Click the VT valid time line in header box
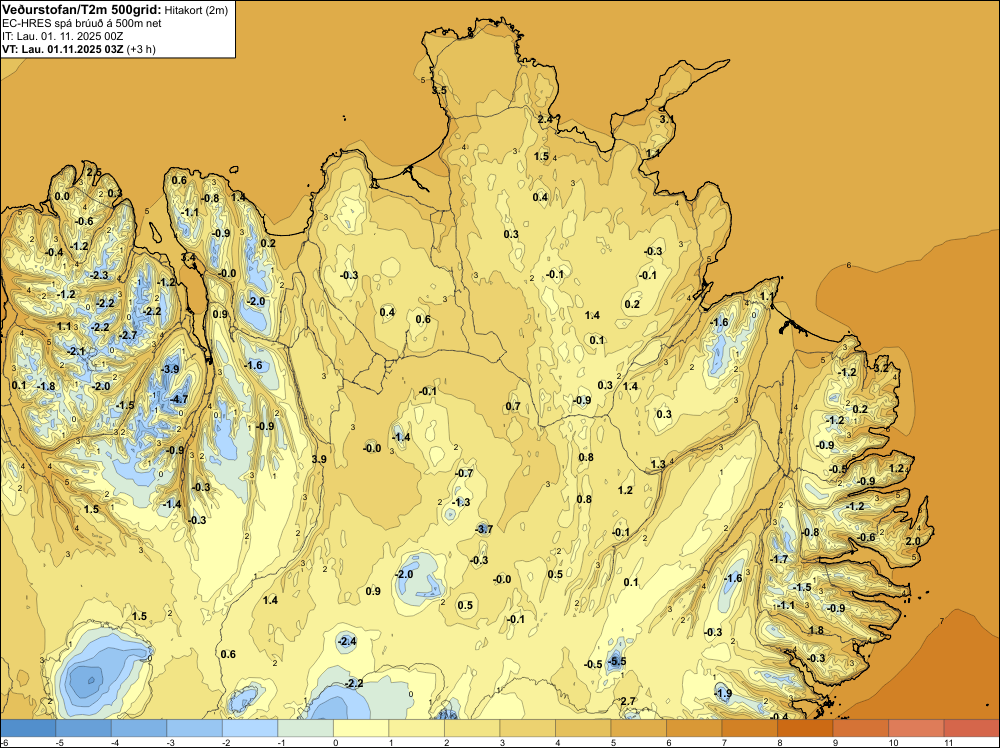1000x748 pixels. (x=79, y=49)
